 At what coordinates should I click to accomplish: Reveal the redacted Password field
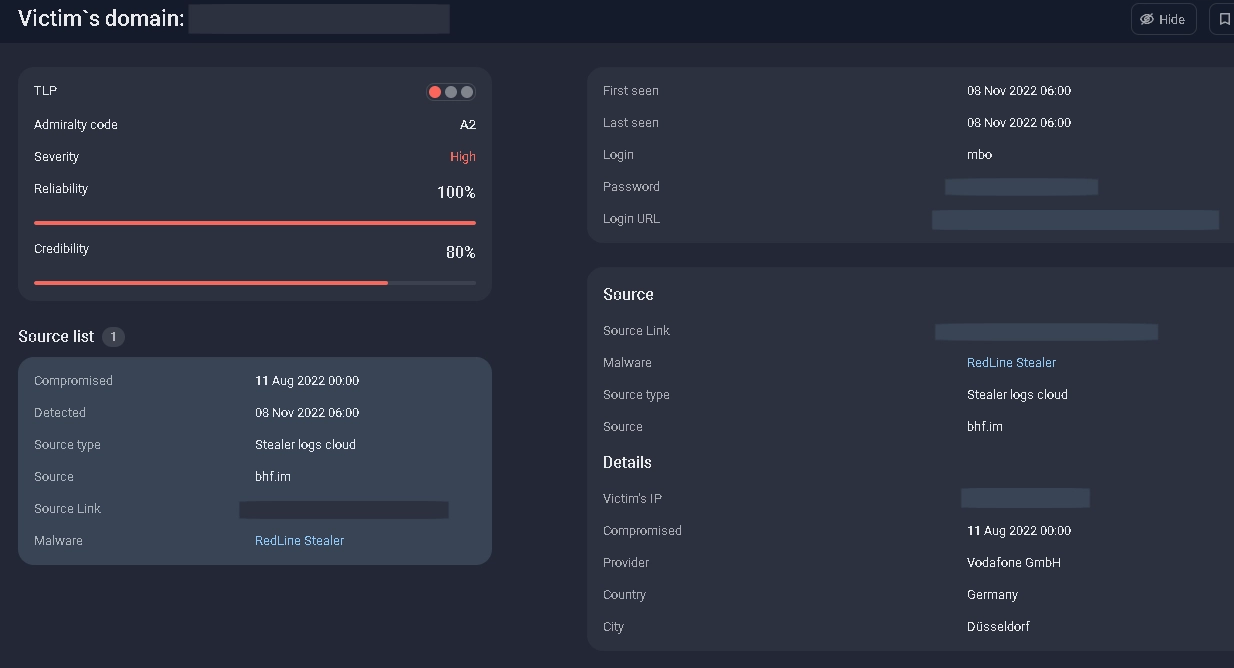tap(1021, 187)
